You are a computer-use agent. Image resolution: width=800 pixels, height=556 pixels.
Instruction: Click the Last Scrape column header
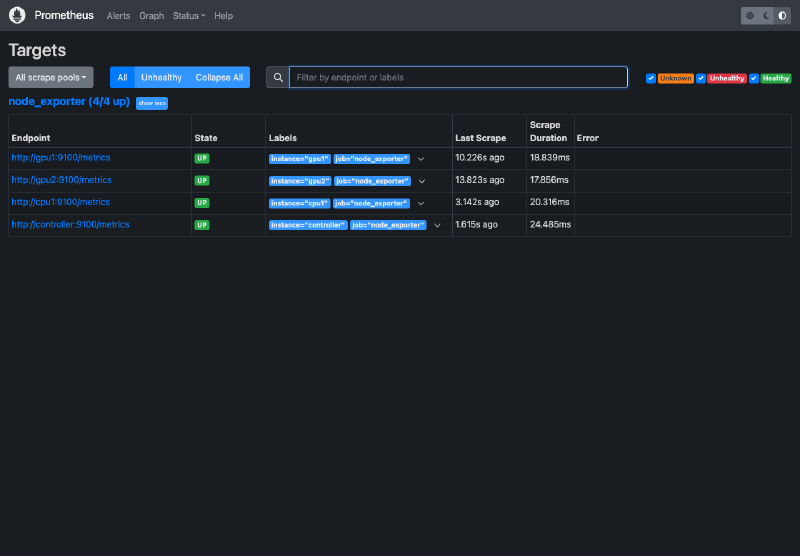tap(481, 138)
